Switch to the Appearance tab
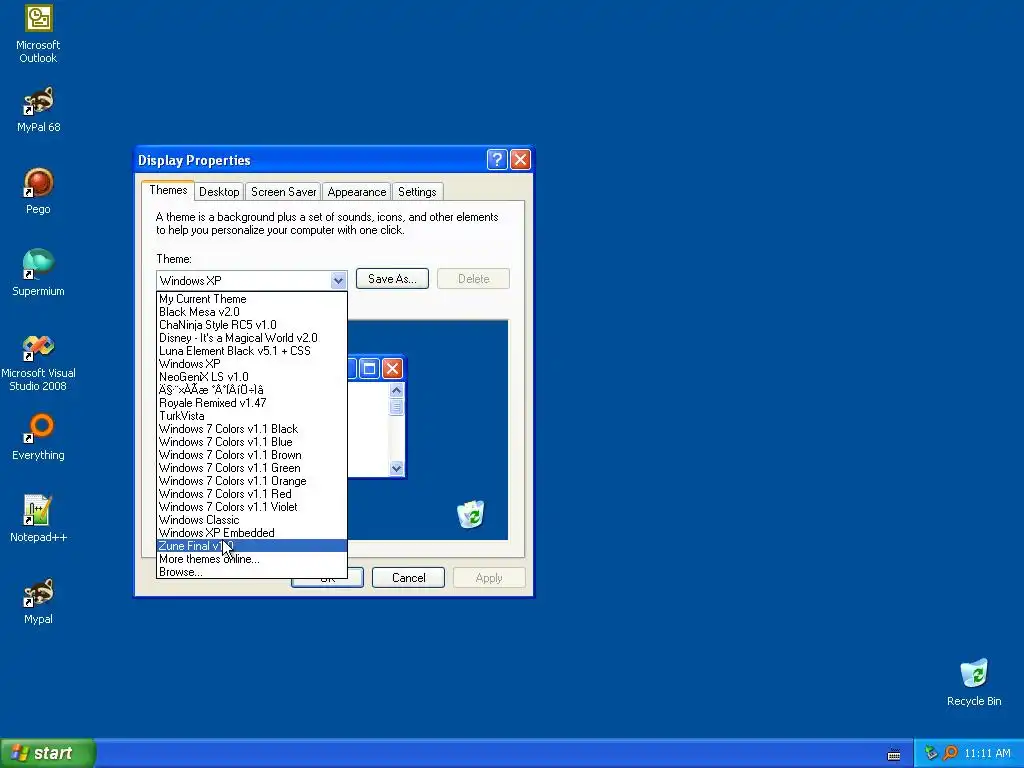This screenshot has height=768, width=1024. click(x=357, y=191)
